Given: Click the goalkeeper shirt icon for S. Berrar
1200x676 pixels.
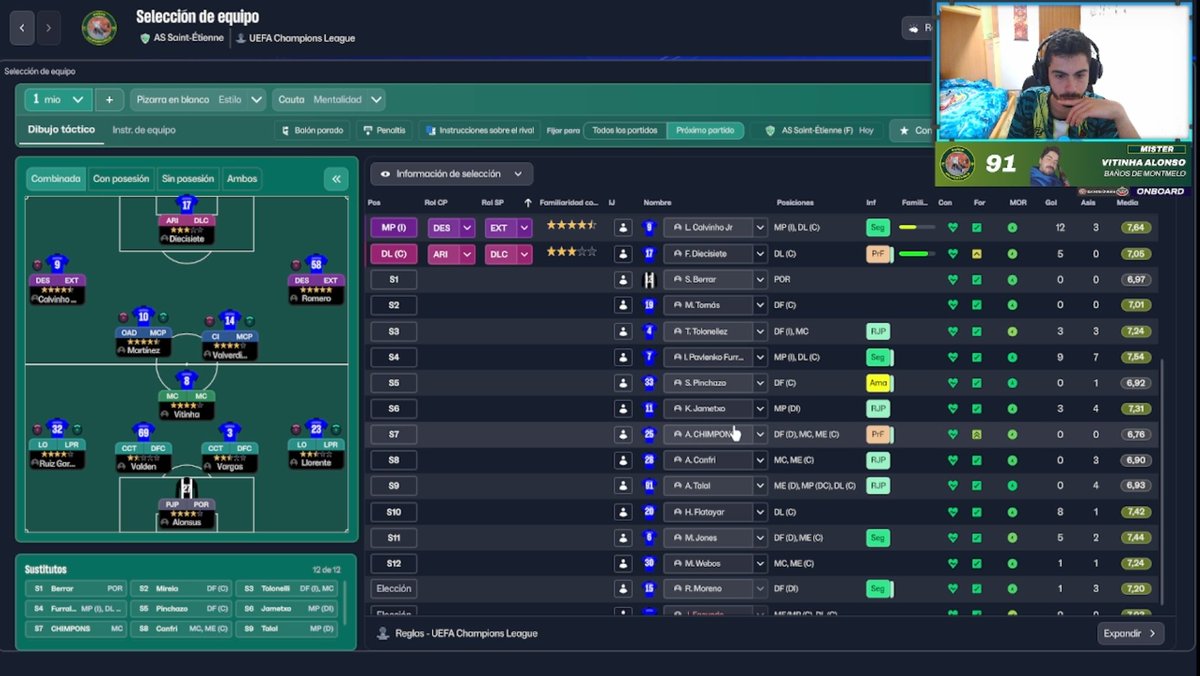Looking at the screenshot, I should pos(649,280).
